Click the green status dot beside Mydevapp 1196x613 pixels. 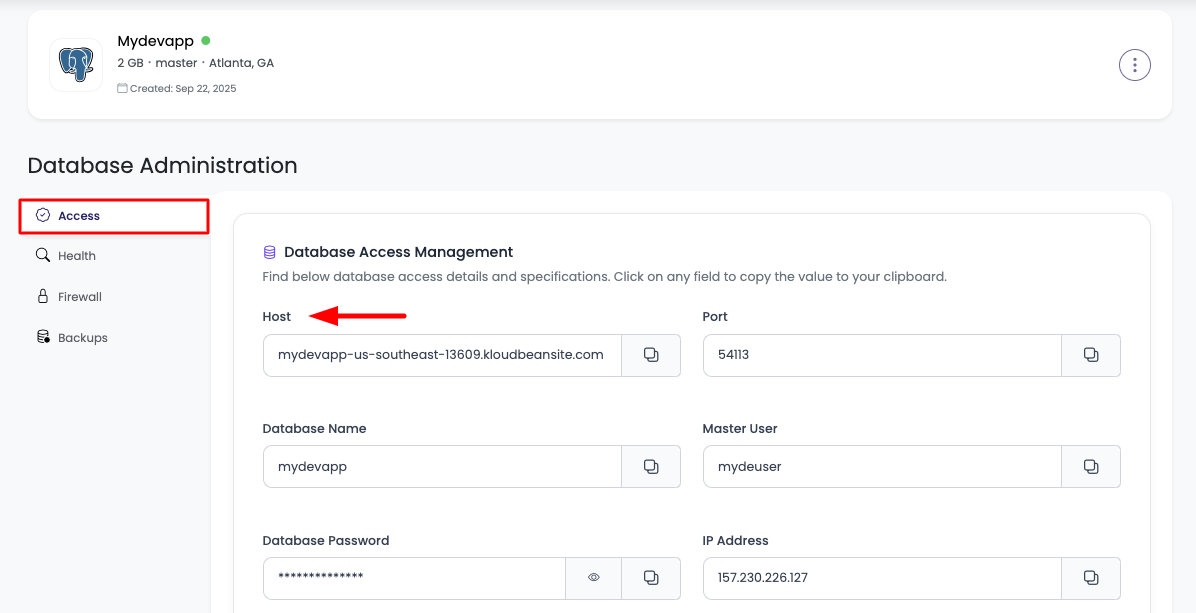[x=206, y=41]
